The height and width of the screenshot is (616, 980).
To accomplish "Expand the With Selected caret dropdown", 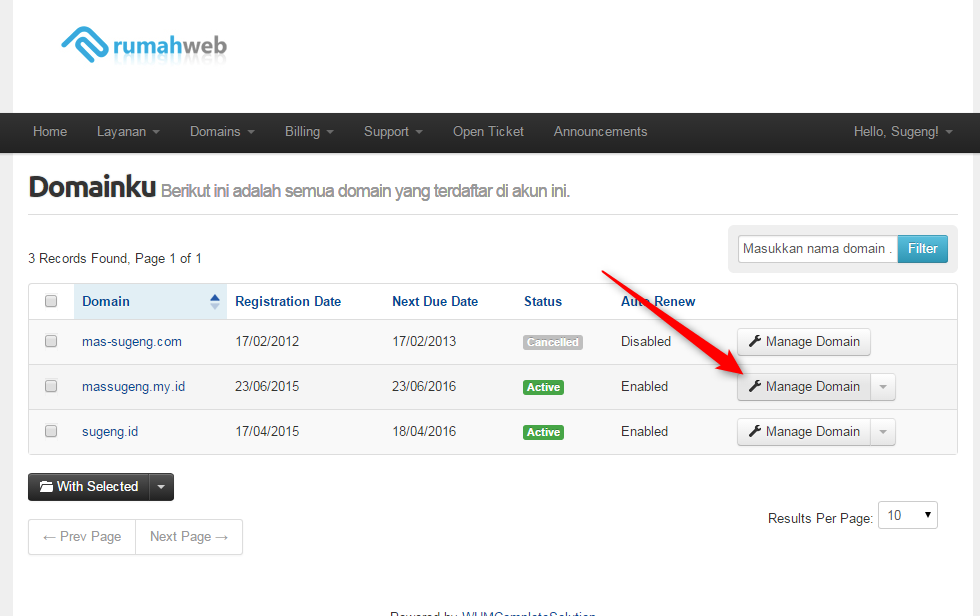I will click(161, 487).
